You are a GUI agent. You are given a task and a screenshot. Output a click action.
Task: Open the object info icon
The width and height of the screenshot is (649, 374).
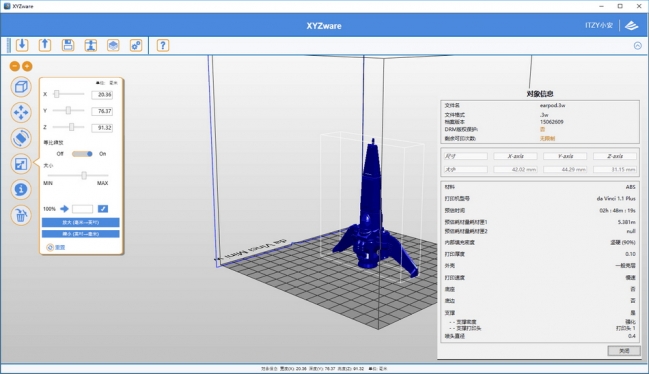(21, 189)
